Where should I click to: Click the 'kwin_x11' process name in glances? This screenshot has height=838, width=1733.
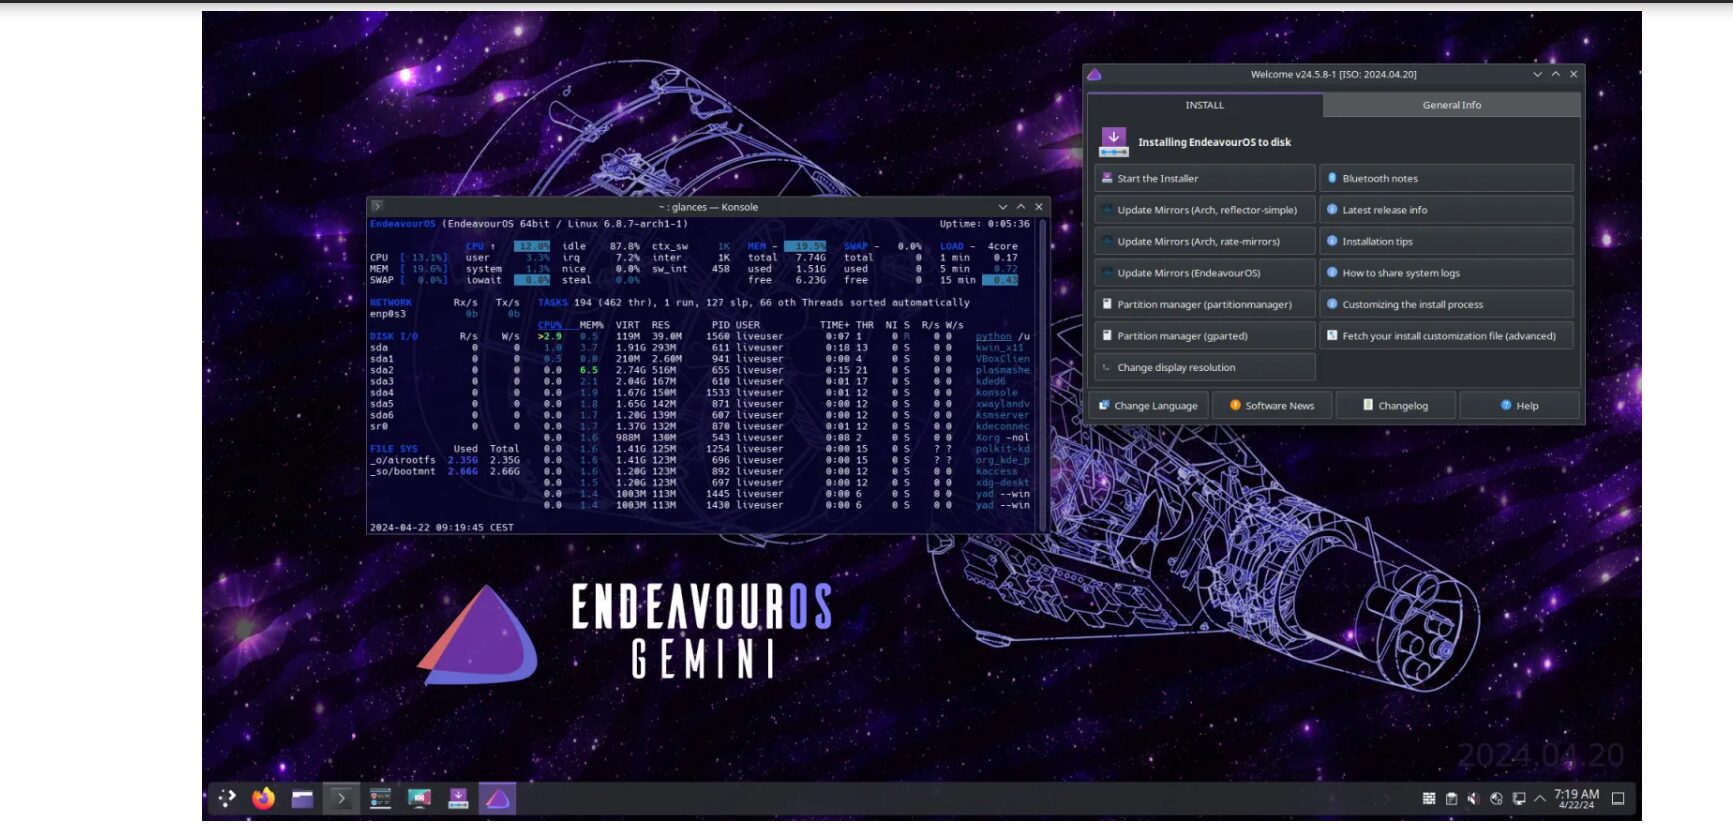tap(1000, 347)
